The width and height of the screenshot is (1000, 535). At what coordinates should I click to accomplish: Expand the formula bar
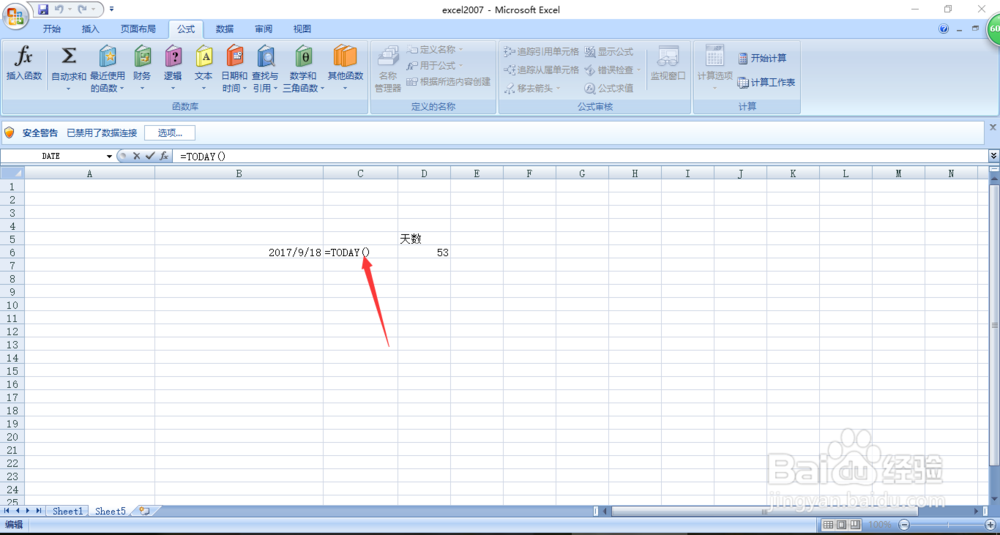tap(994, 156)
